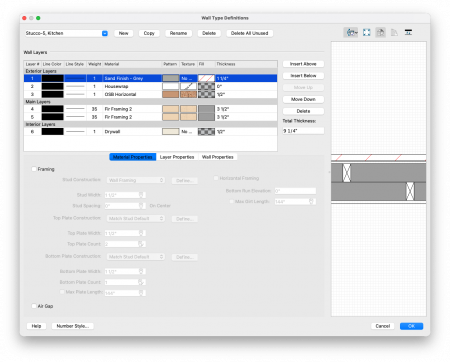The width and height of the screenshot is (450, 362).
Task: Open the Bottom Plate Construction dropdown
Action: click(x=136, y=257)
